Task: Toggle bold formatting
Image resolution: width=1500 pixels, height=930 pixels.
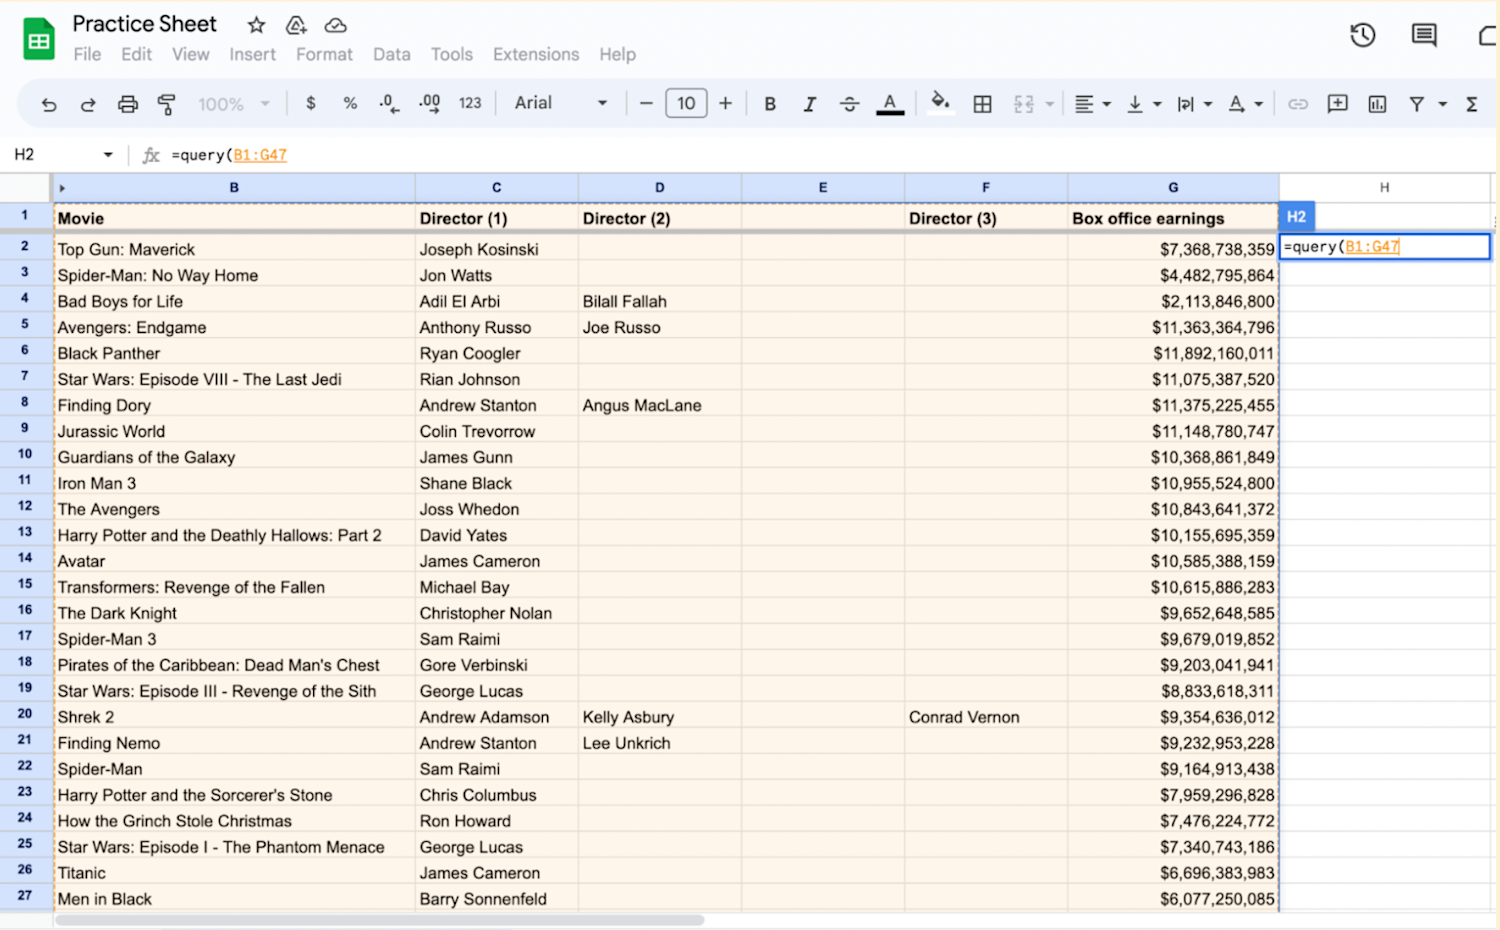Action: coord(770,104)
